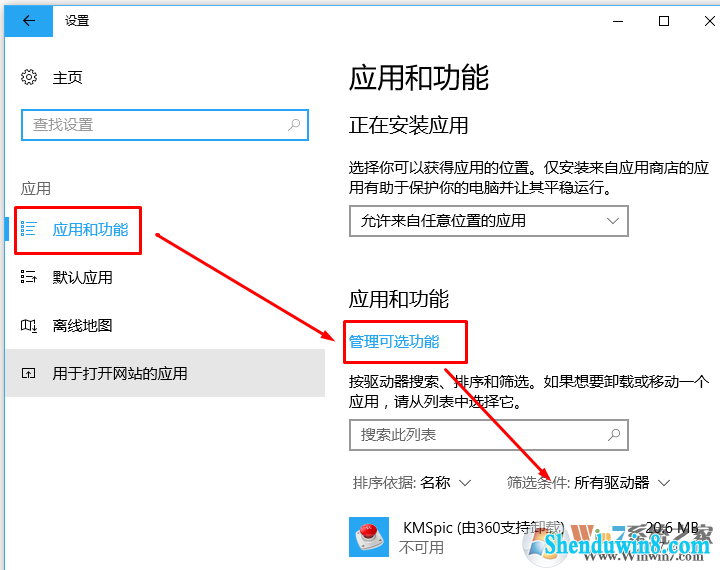Screen dimensions: 720x570
Task: Go to 主页 settings home
Action: pos(68,78)
